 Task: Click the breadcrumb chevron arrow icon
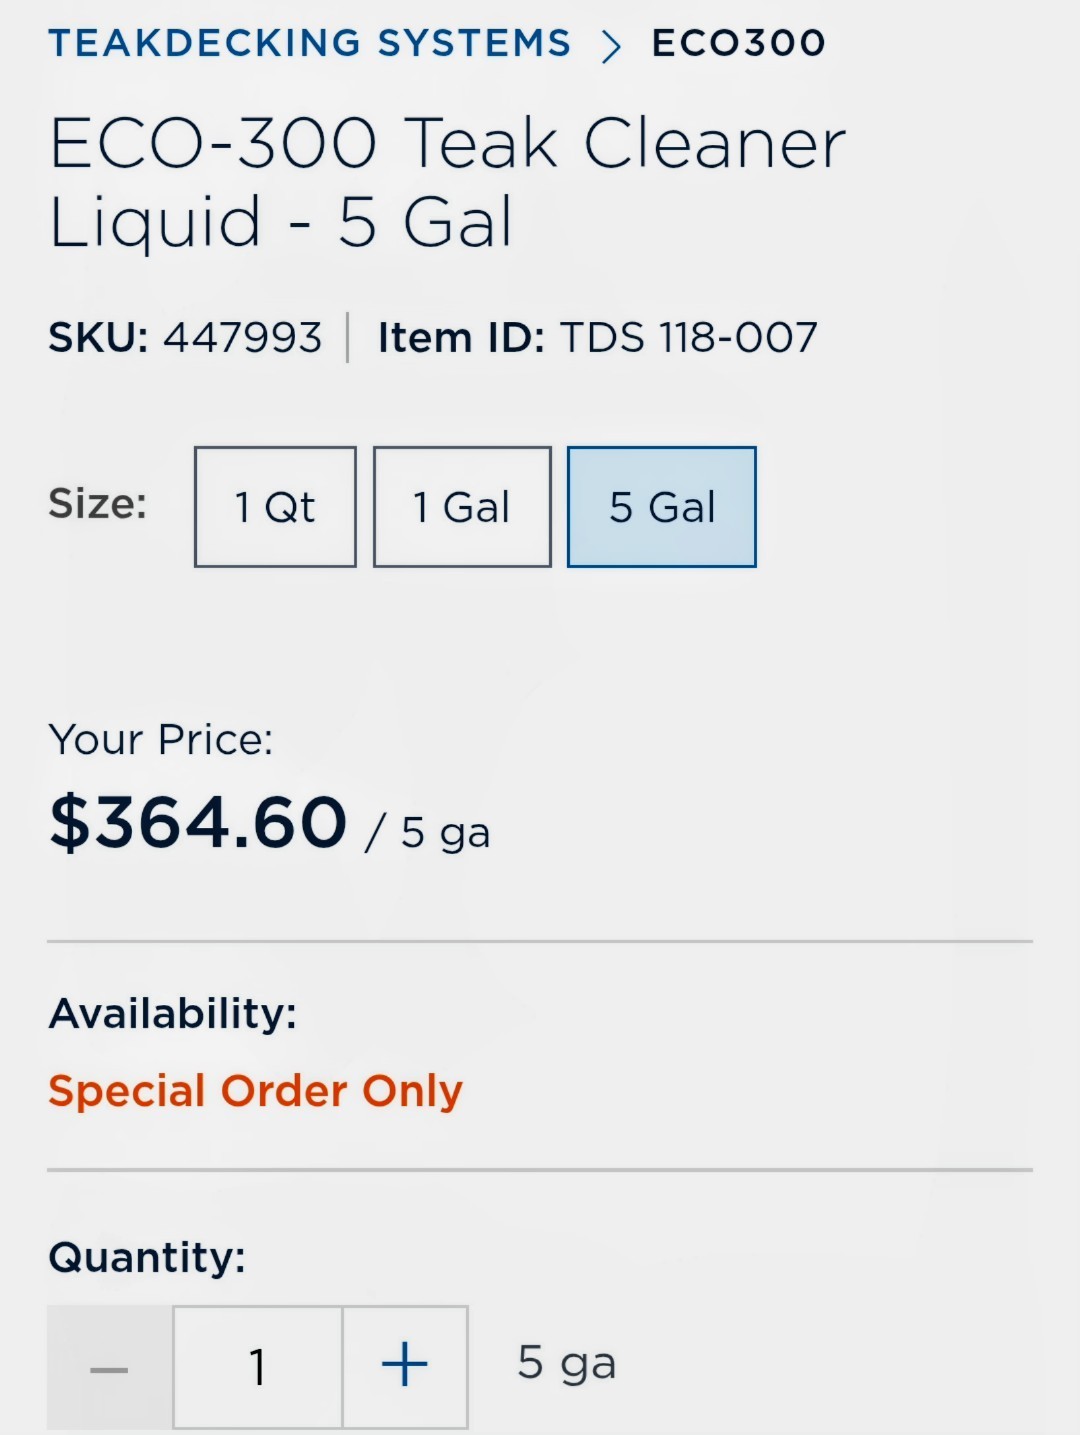point(611,46)
